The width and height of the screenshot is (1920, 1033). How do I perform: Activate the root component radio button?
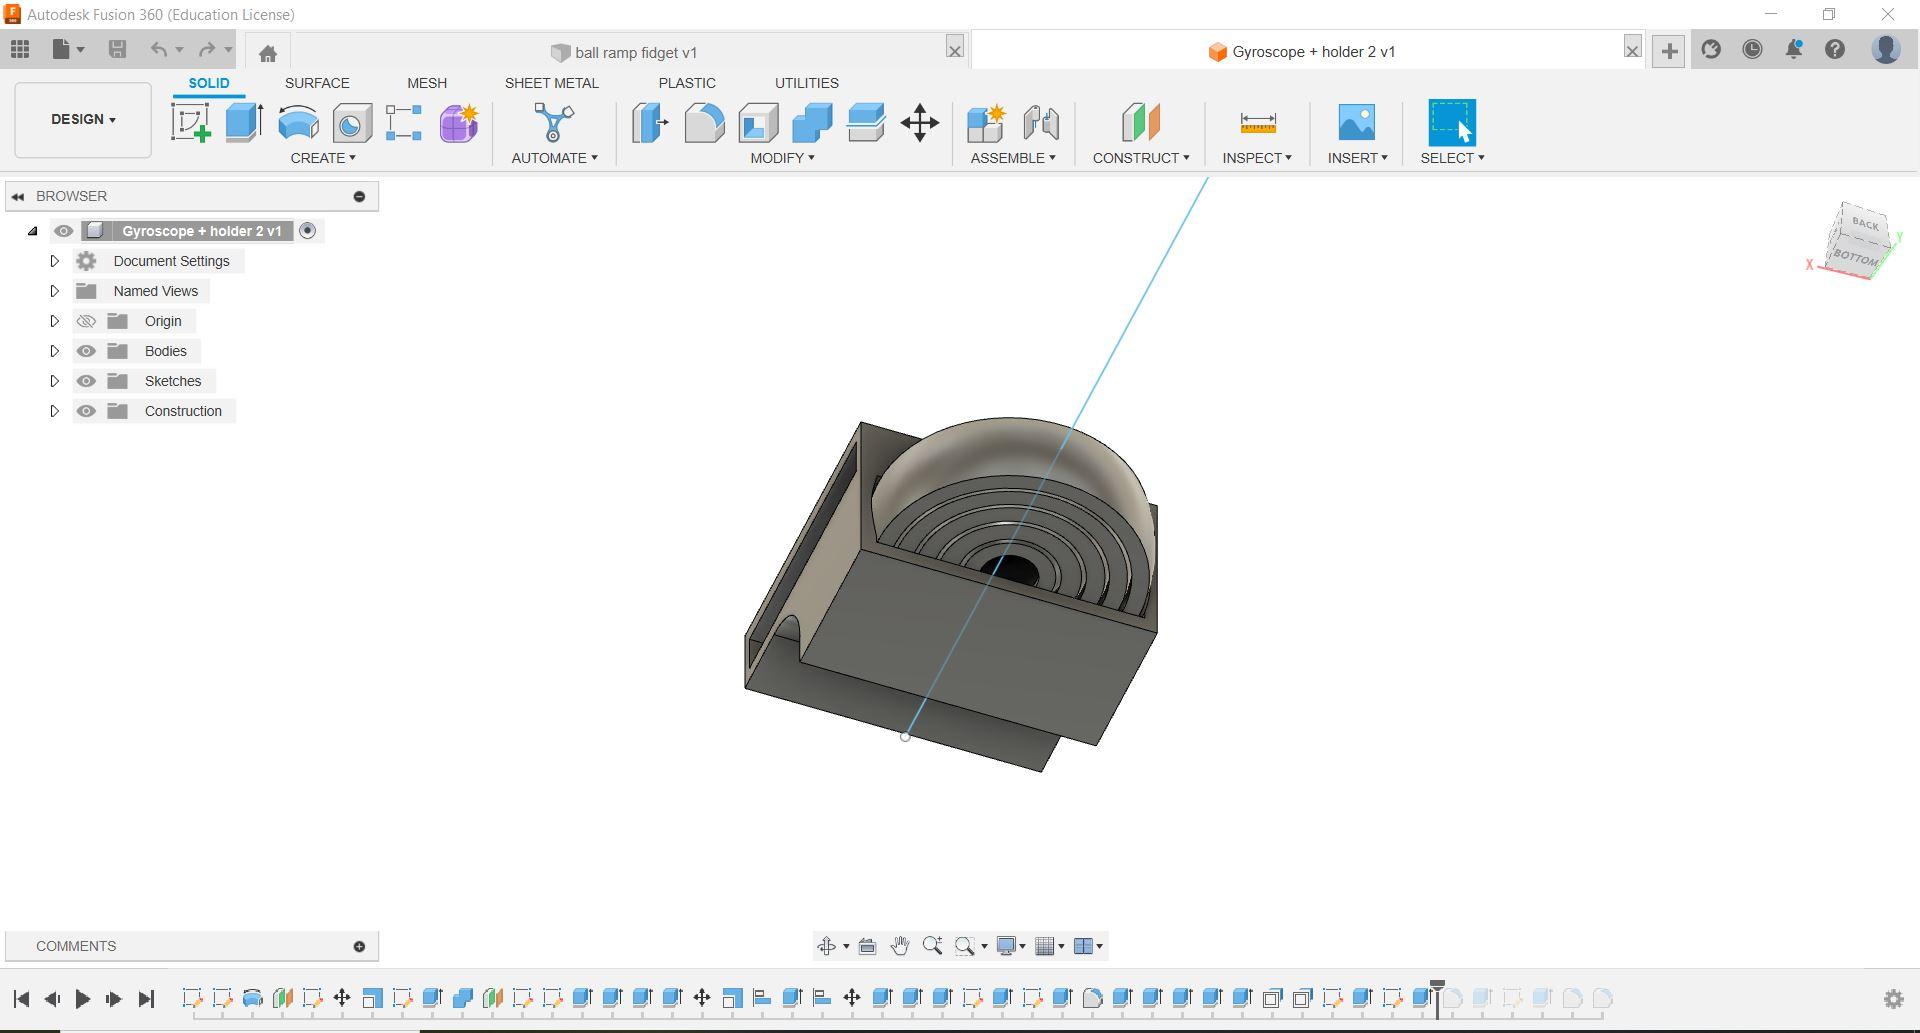308,231
